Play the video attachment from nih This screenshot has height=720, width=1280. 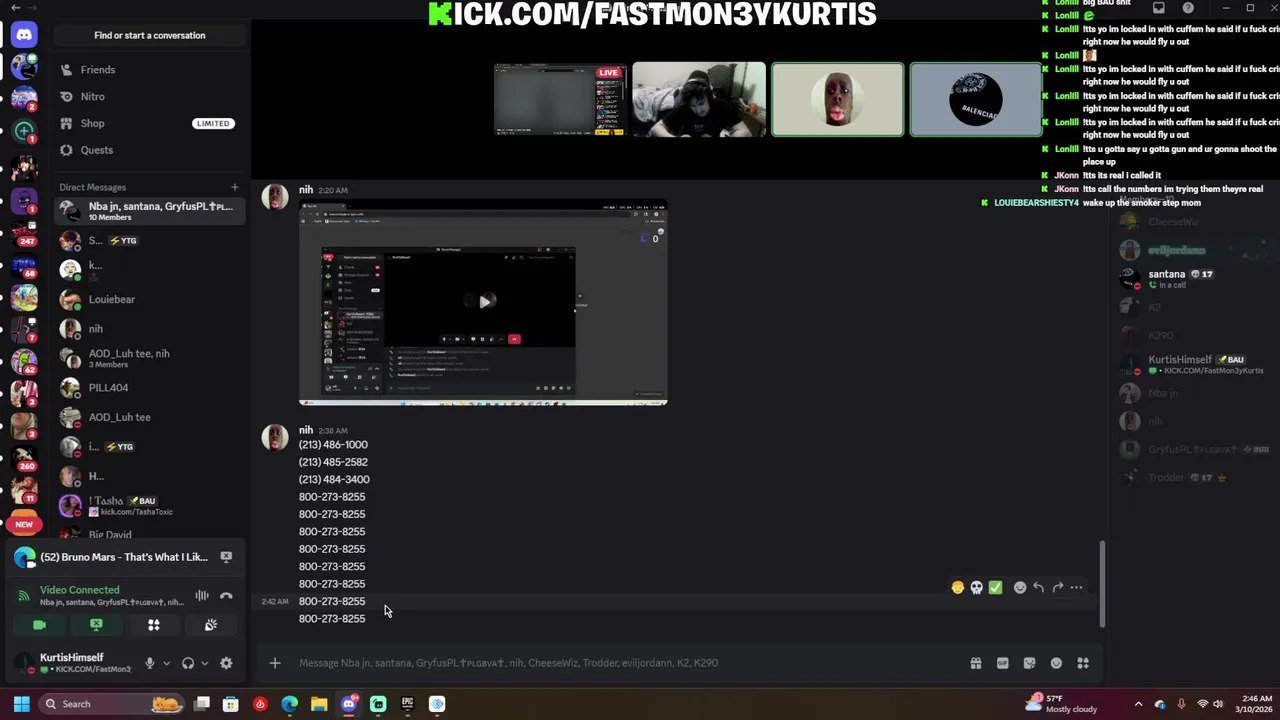coord(484,302)
